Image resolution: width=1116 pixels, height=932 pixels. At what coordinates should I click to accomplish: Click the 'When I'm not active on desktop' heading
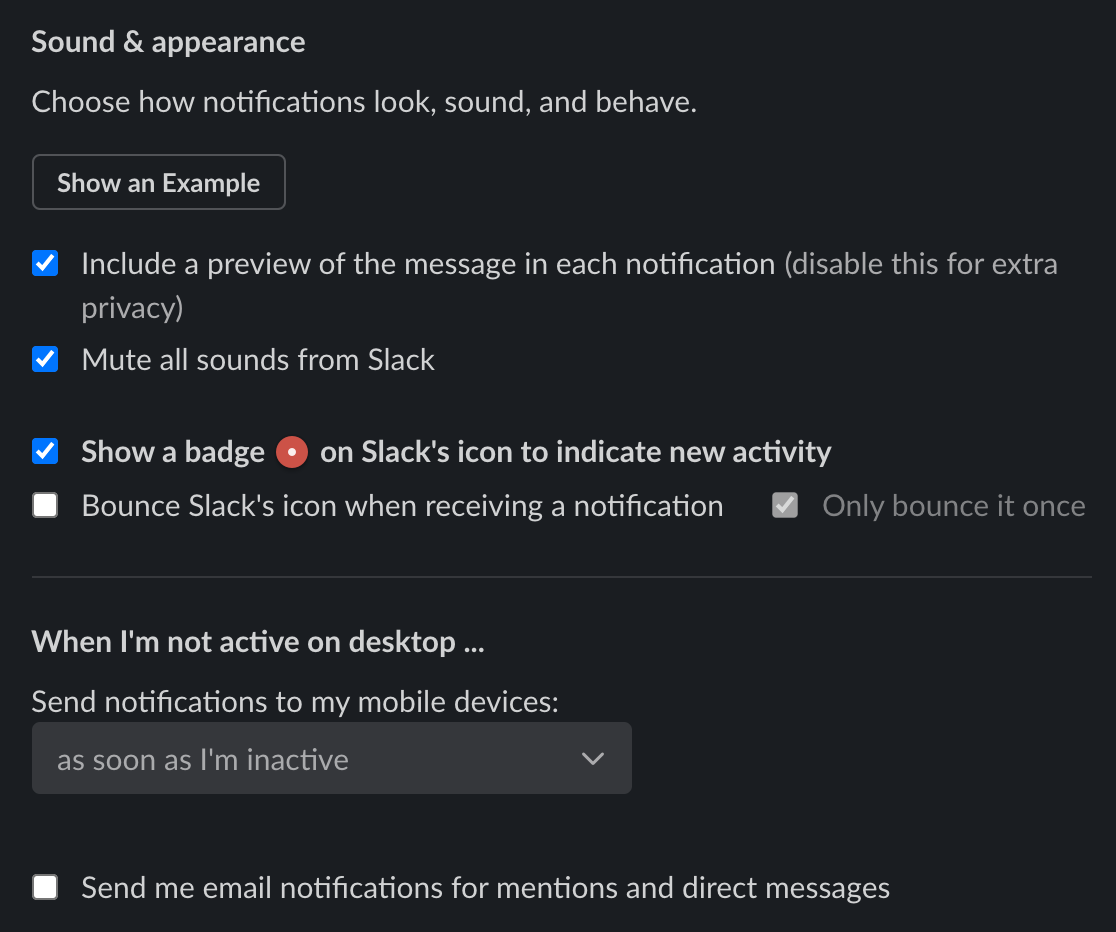pyautogui.click(x=258, y=642)
